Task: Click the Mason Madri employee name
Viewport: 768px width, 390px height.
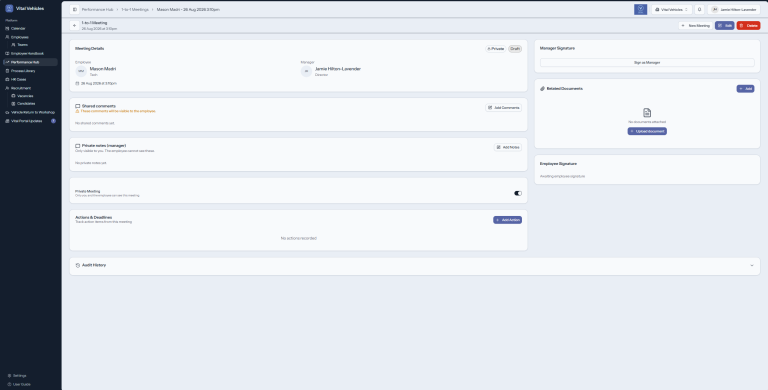Action: [103, 69]
